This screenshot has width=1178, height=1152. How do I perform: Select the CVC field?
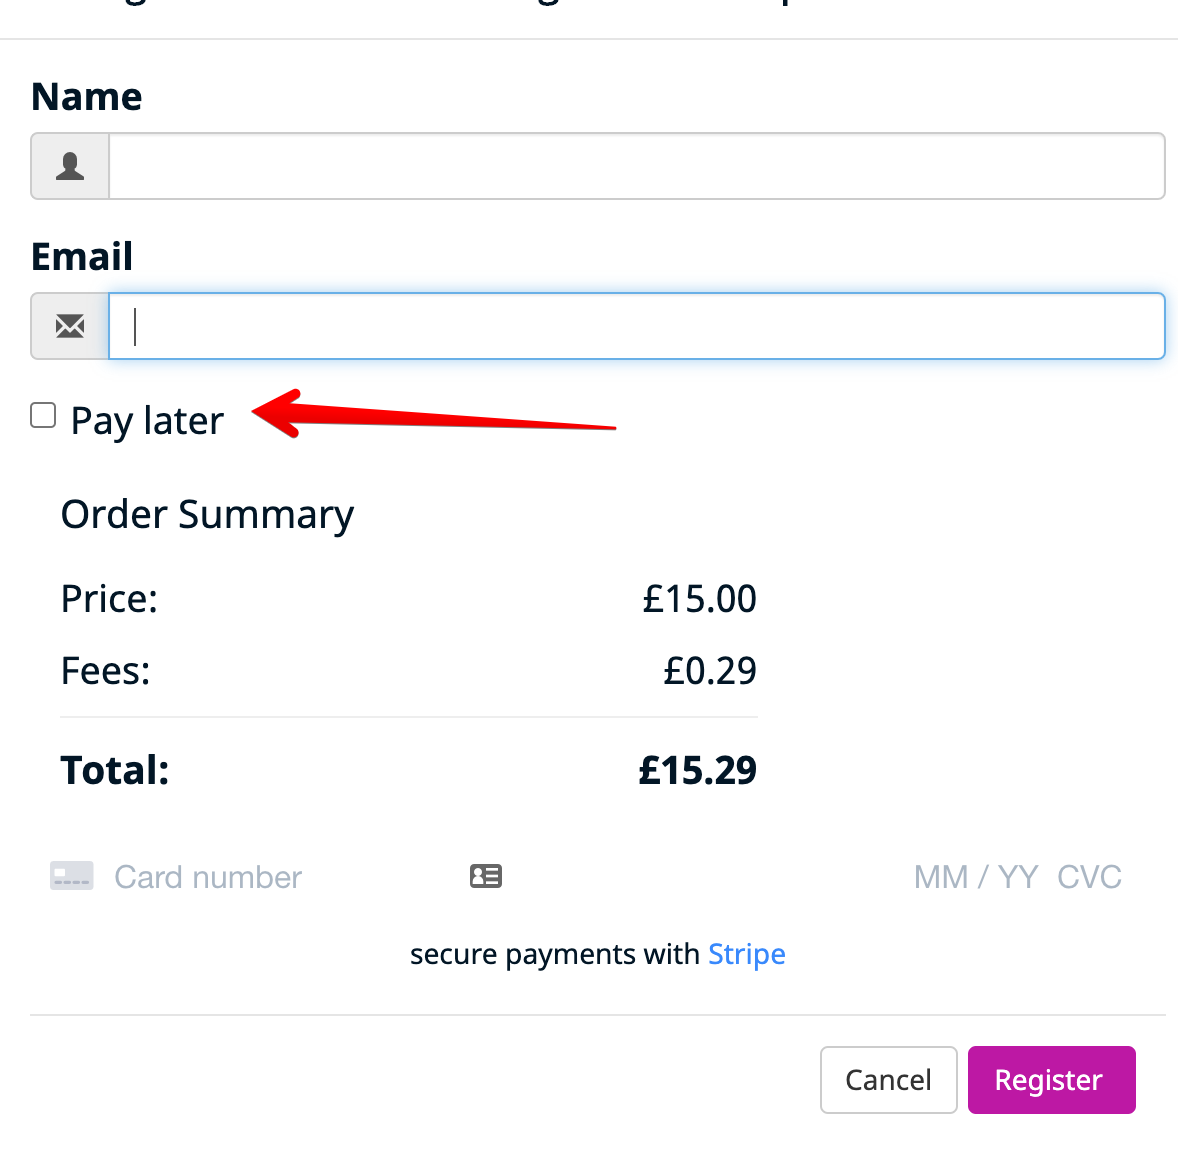[x=1089, y=877]
